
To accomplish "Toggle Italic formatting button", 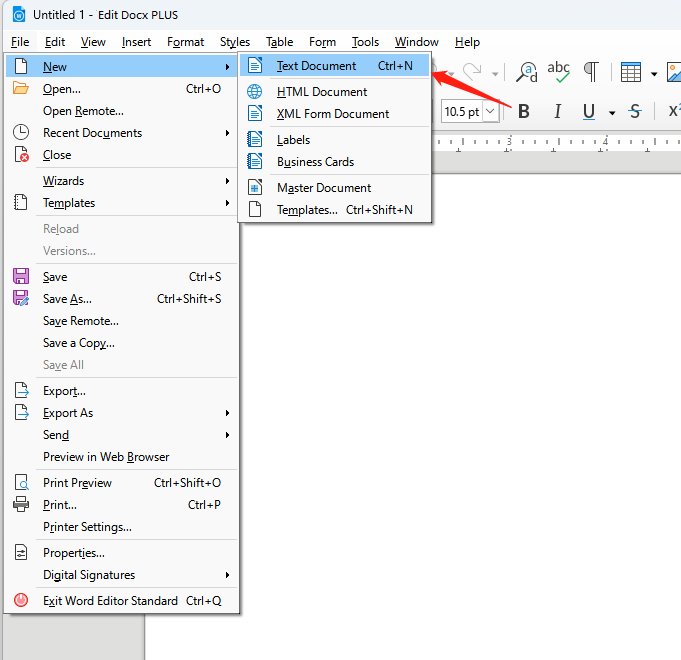I will (x=557, y=112).
